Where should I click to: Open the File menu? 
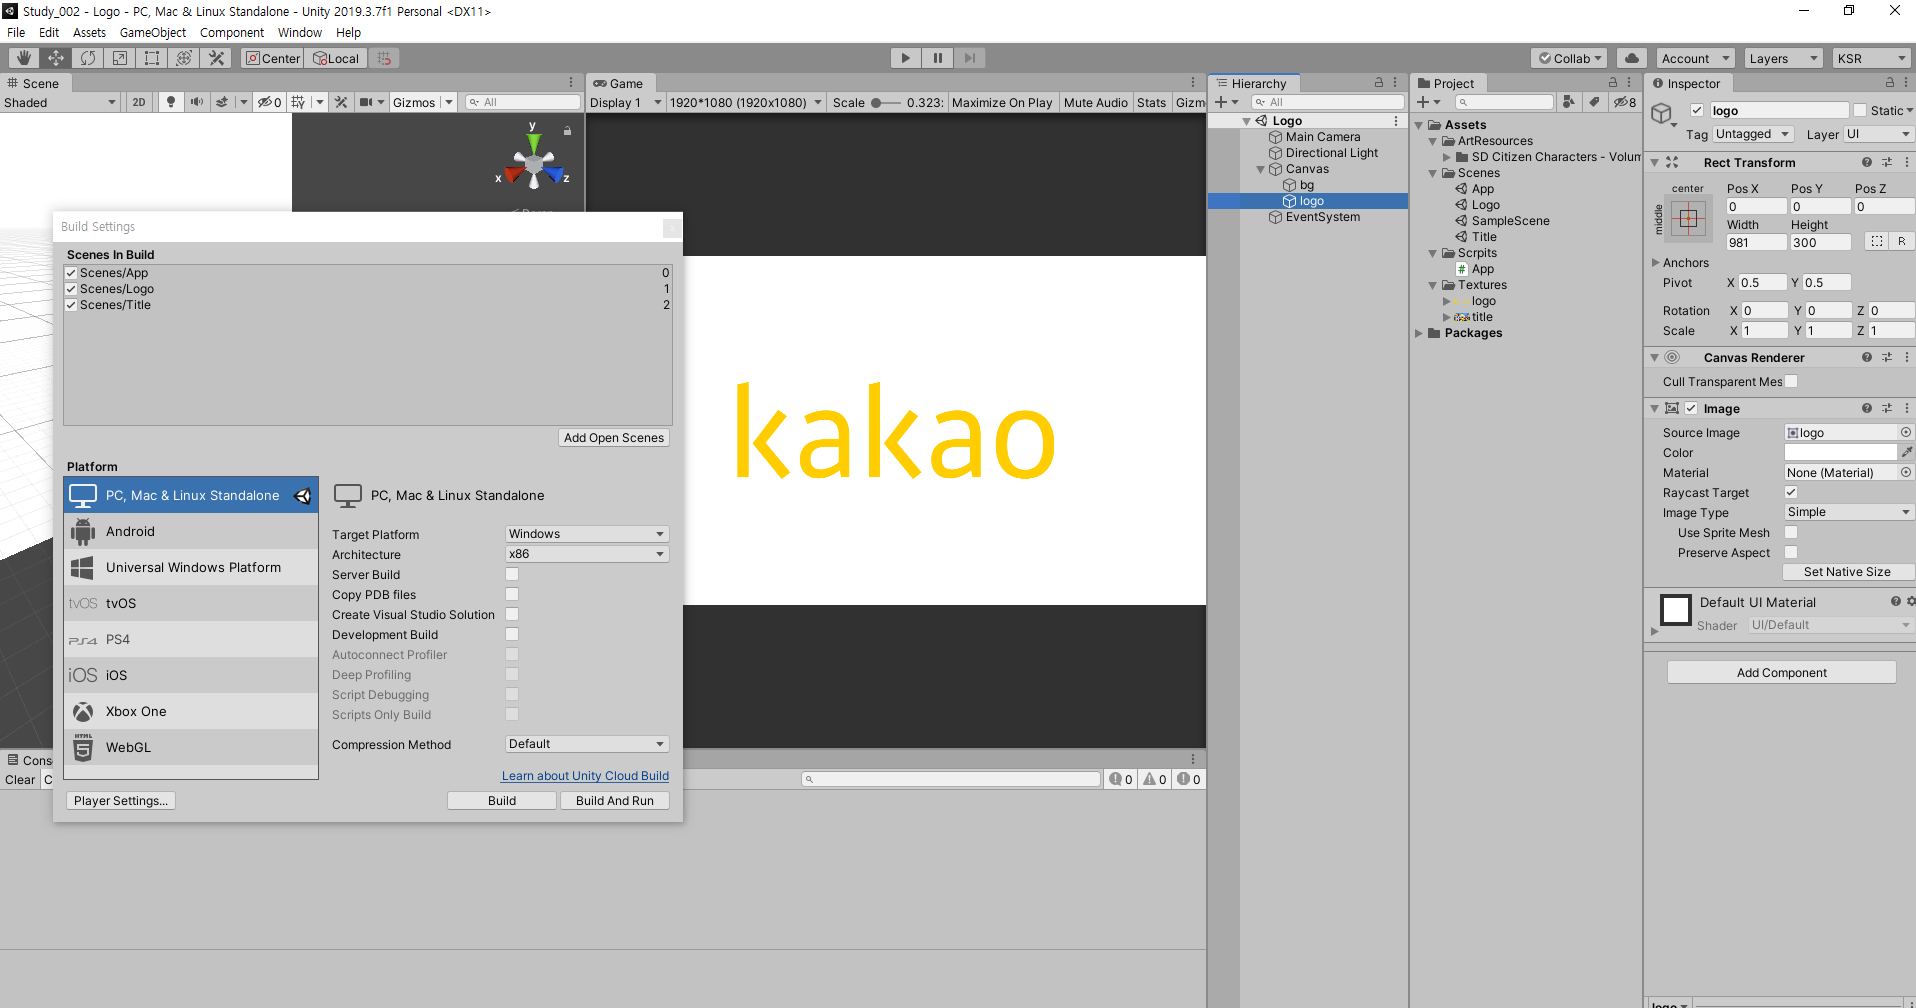pos(16,32)
